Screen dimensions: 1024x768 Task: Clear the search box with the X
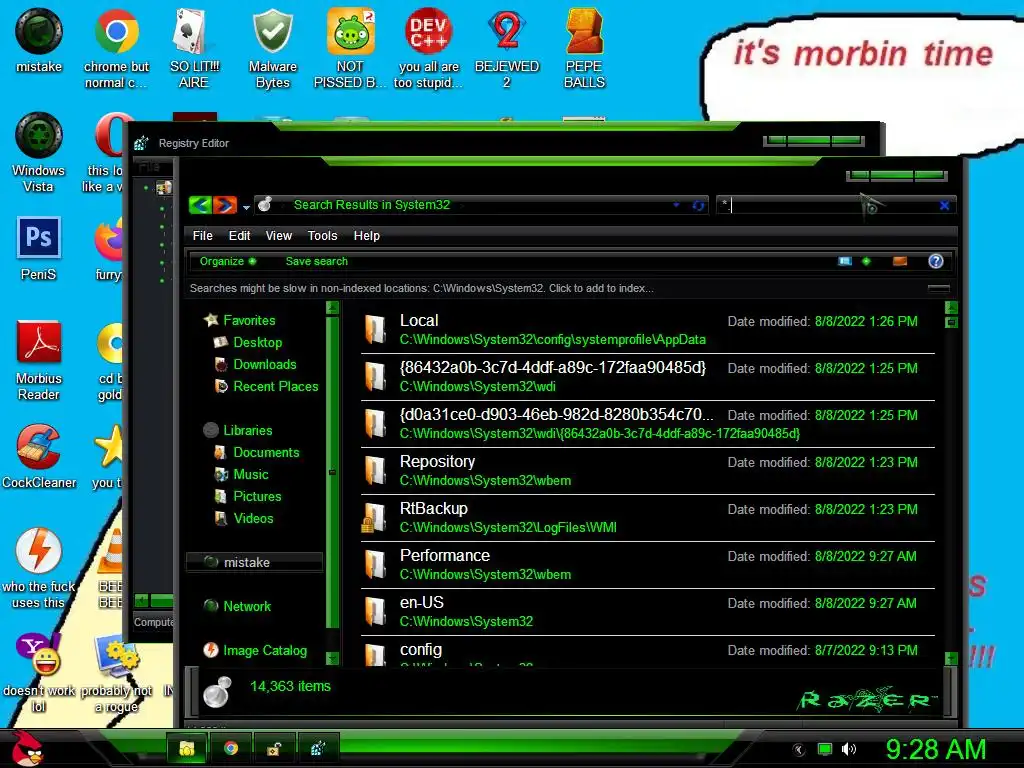click(944, 205)
